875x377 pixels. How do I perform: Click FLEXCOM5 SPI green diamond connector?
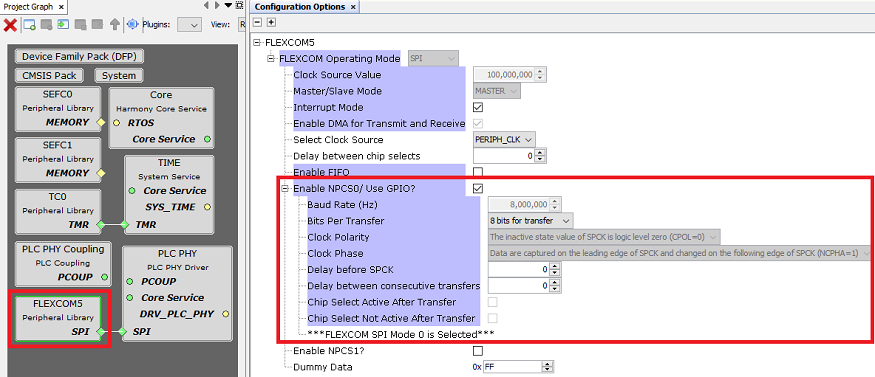click(x=100, y=332)
